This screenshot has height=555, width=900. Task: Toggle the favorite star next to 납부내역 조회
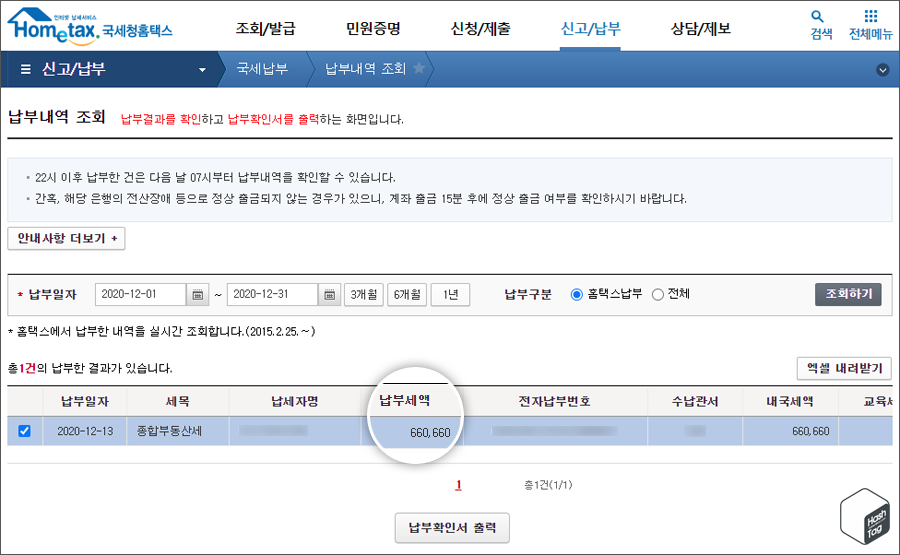tap(419, 68)
